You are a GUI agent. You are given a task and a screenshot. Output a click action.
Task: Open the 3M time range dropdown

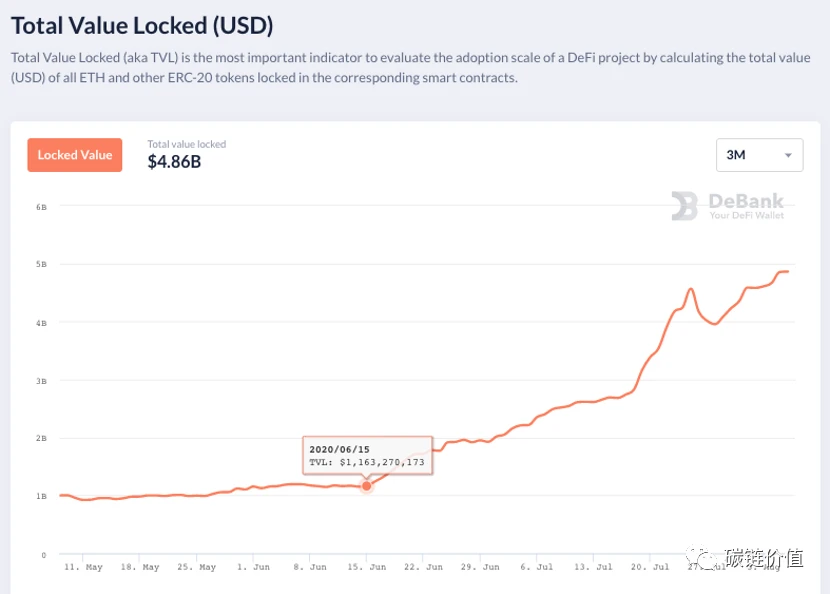pos(760,155)
